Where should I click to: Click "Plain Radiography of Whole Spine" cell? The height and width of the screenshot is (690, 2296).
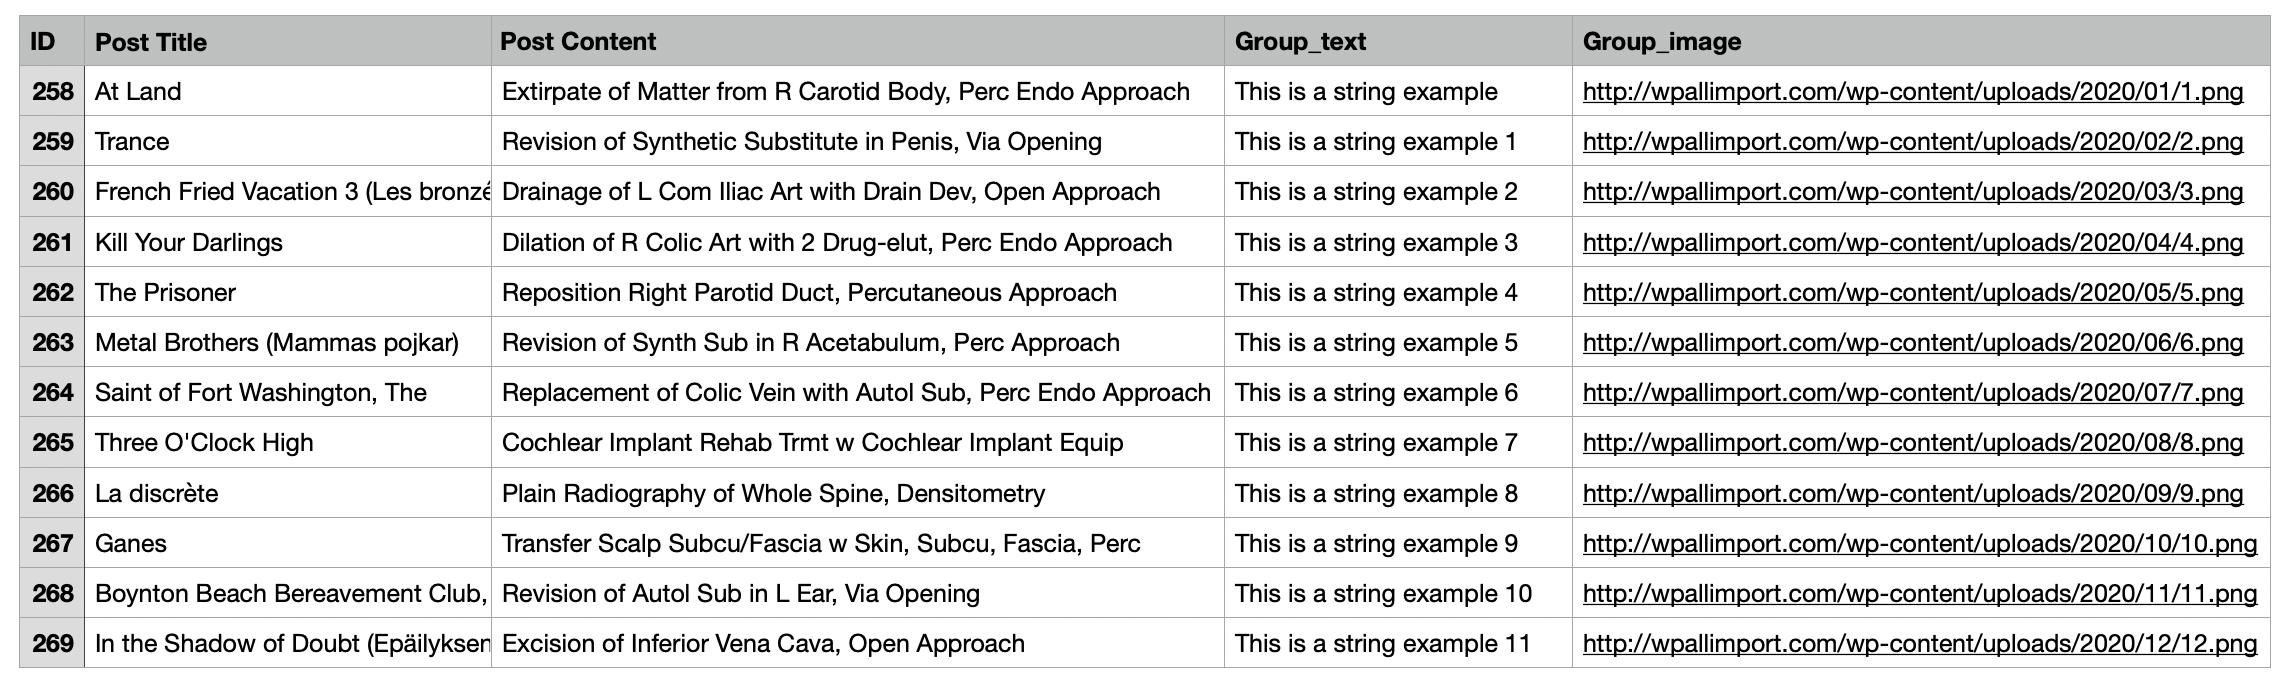[x=773, y=494]
